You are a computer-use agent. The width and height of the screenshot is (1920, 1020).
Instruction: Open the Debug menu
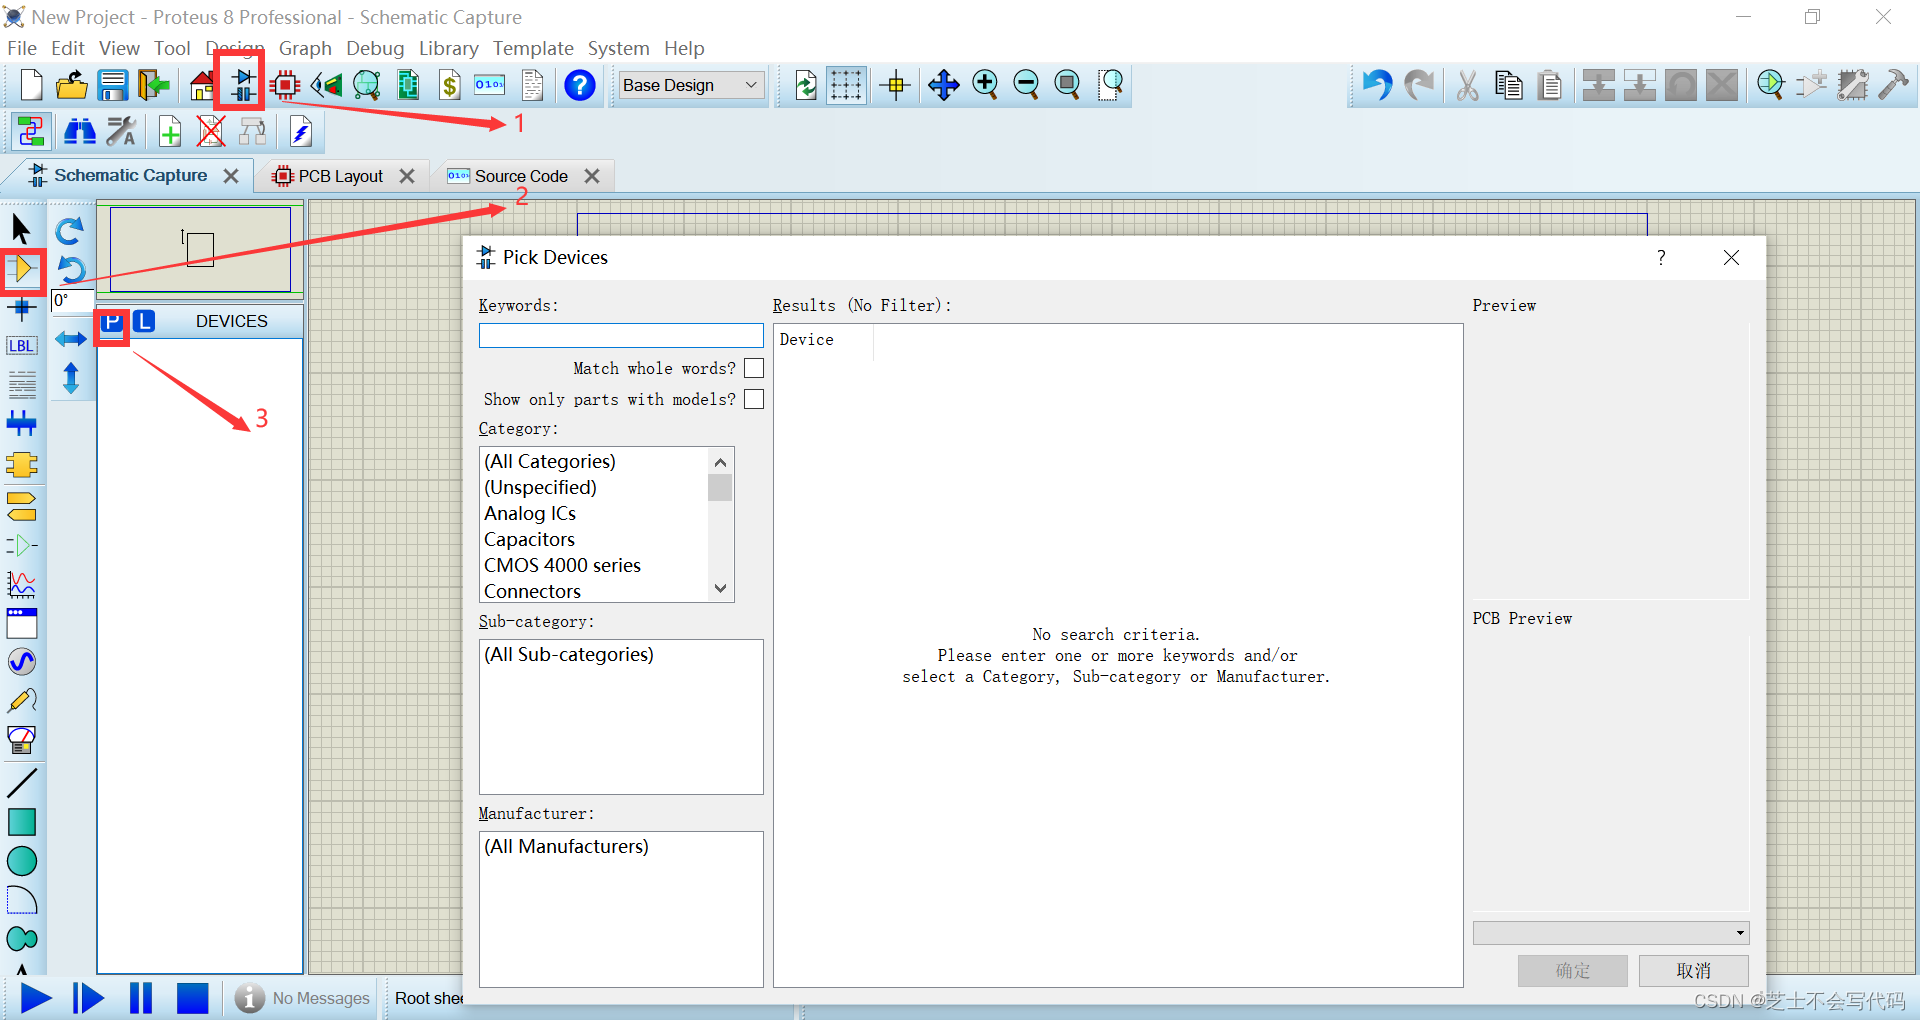pos(375,48)
